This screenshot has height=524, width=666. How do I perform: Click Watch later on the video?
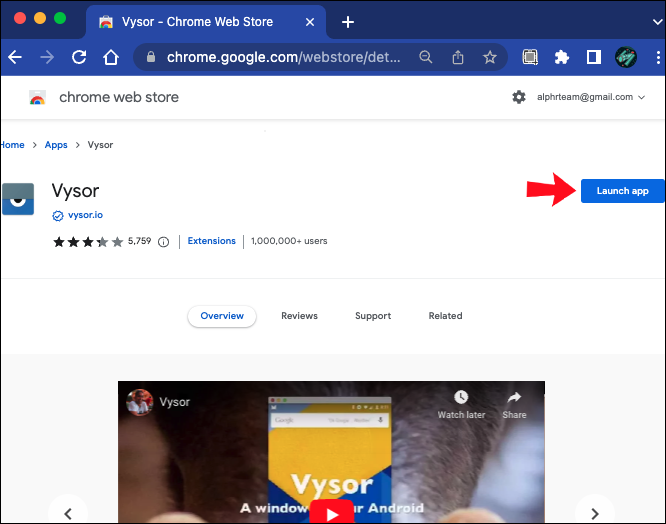(461, 405)
